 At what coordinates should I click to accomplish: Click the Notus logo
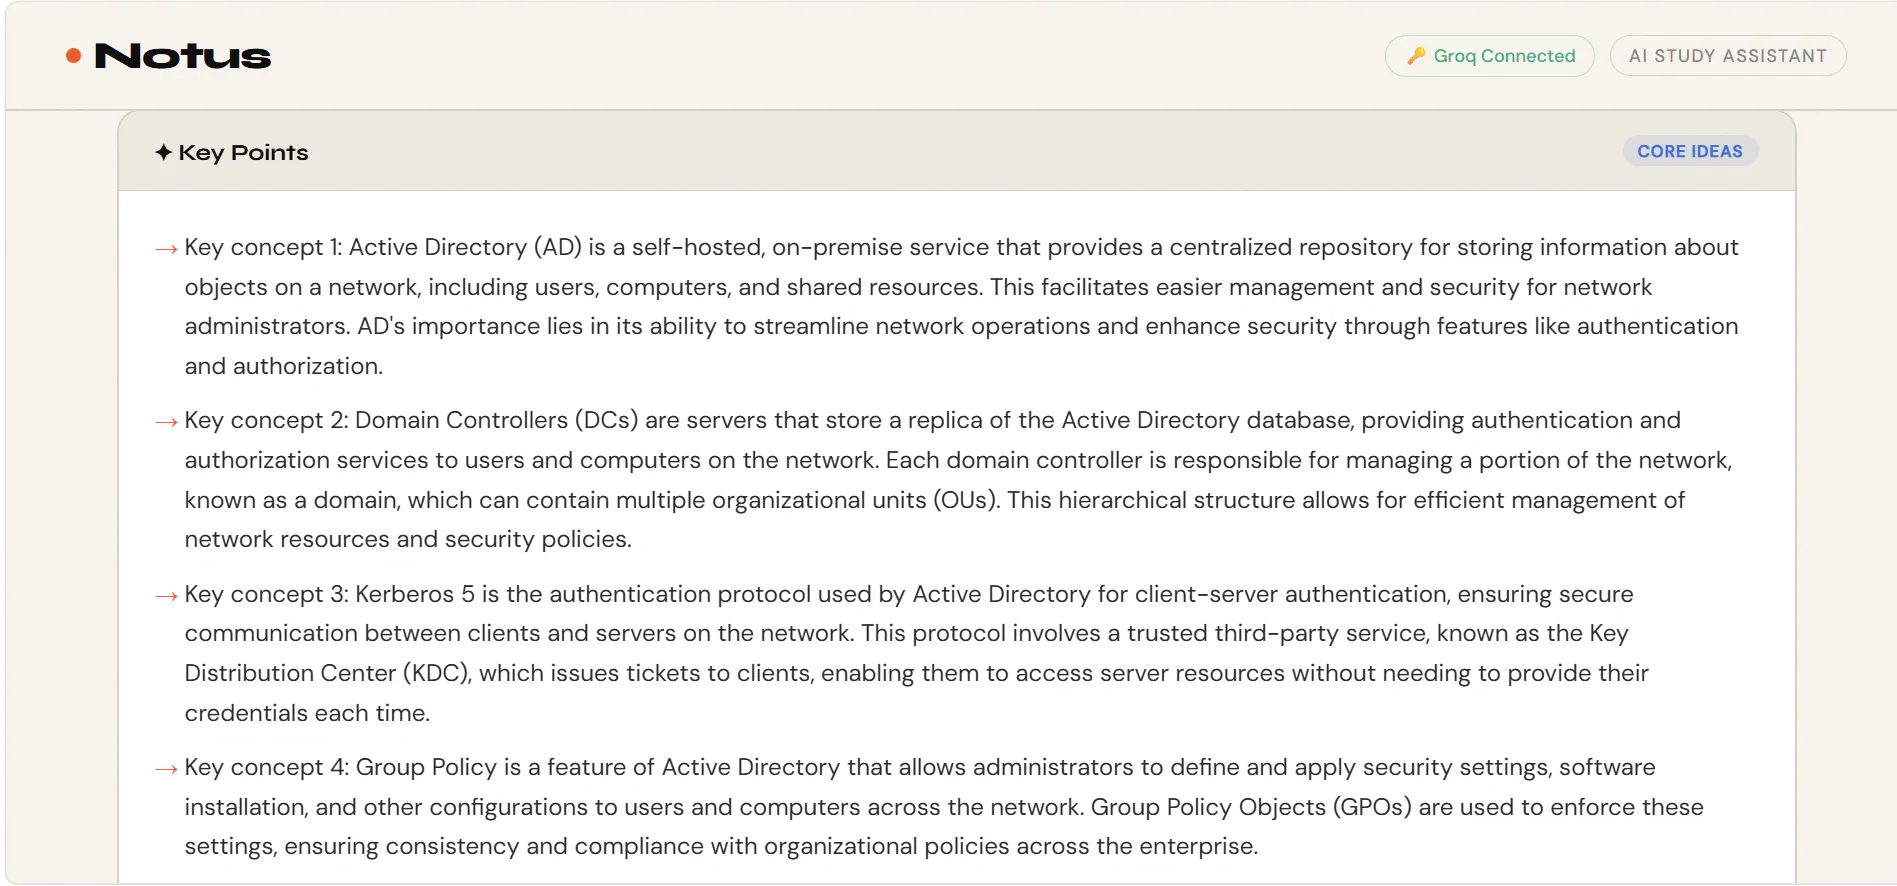(182, 56)
